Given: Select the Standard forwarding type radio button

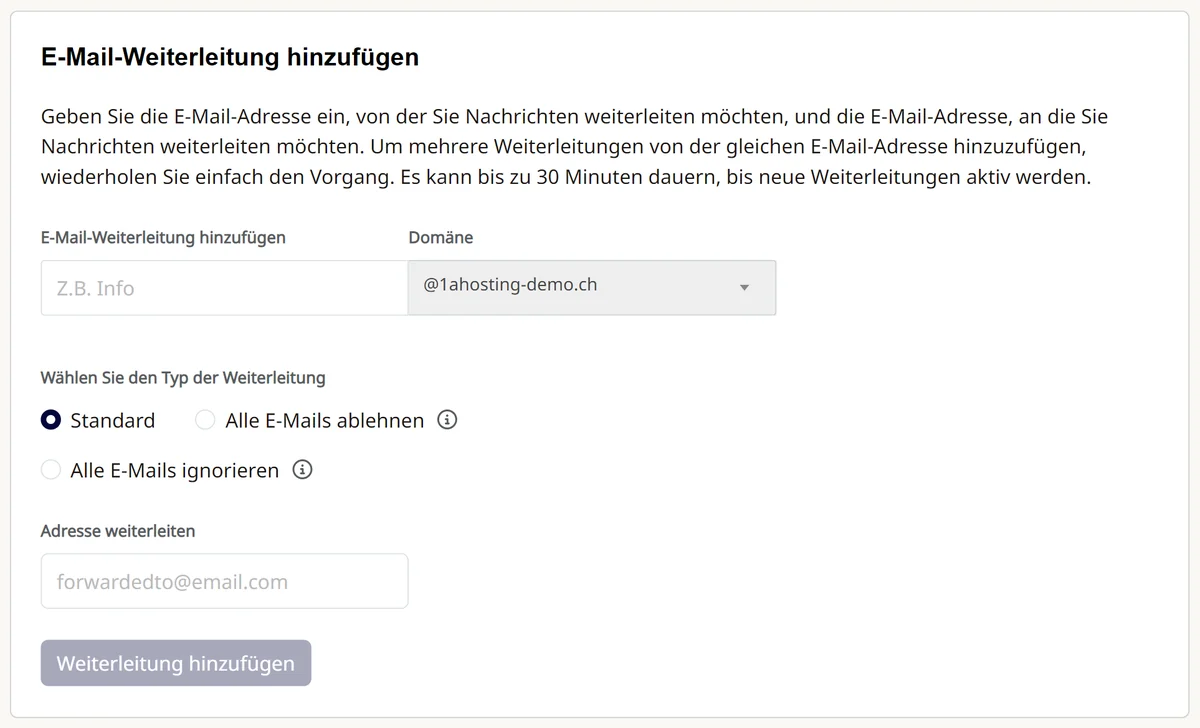Looking at the screenshot, I should pos(51,420).
